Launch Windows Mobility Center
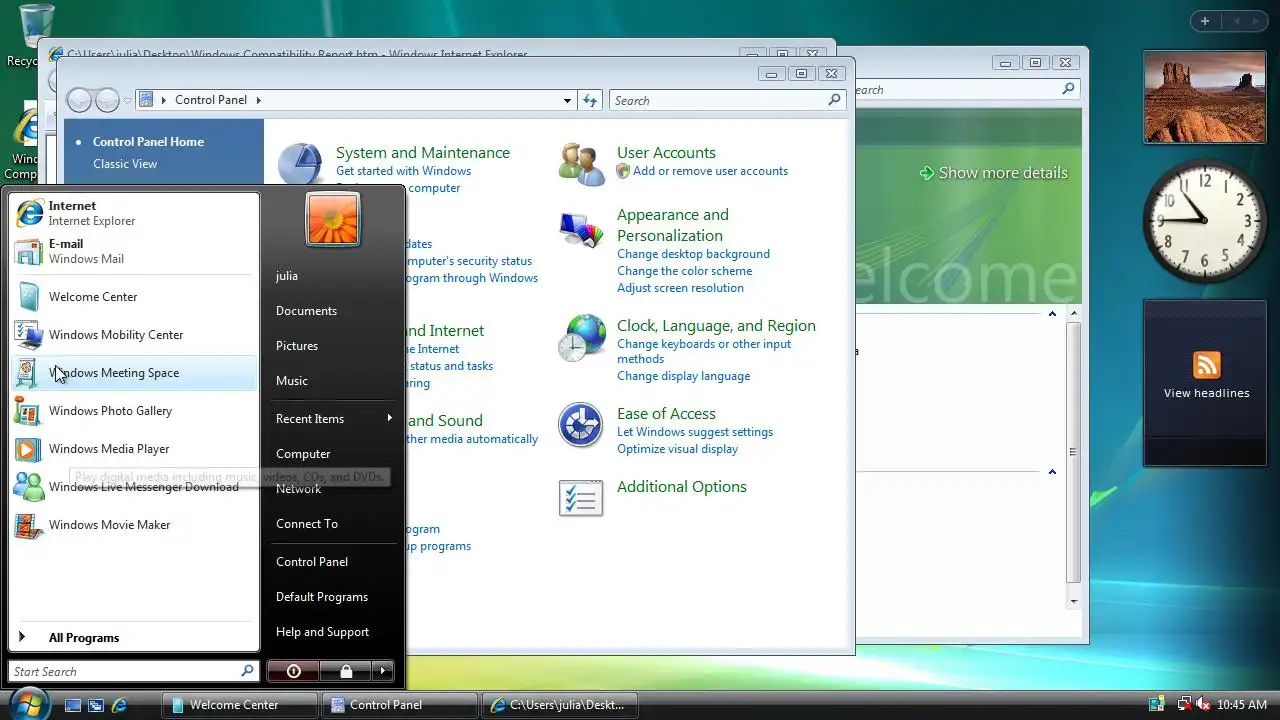1280x720 pixels. pyautogui.click(x=133, y=335)
